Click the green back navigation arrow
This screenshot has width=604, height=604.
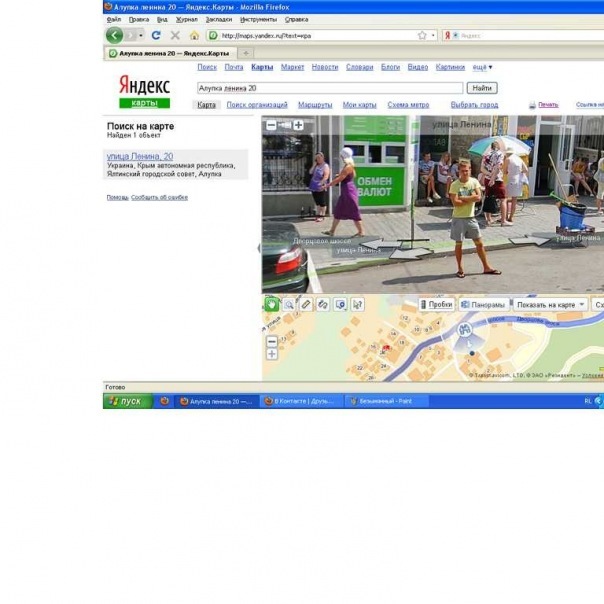pyautogui.click(x=115, y=35)
